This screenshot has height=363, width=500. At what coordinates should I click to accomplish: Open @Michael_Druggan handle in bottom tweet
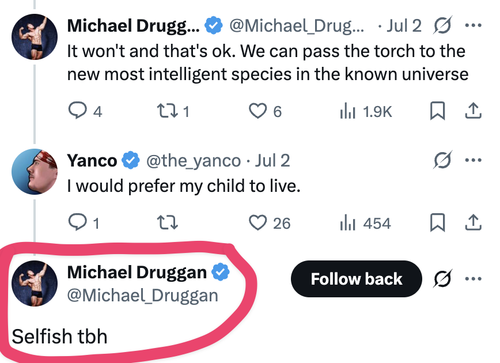click(x=143, y=295)
